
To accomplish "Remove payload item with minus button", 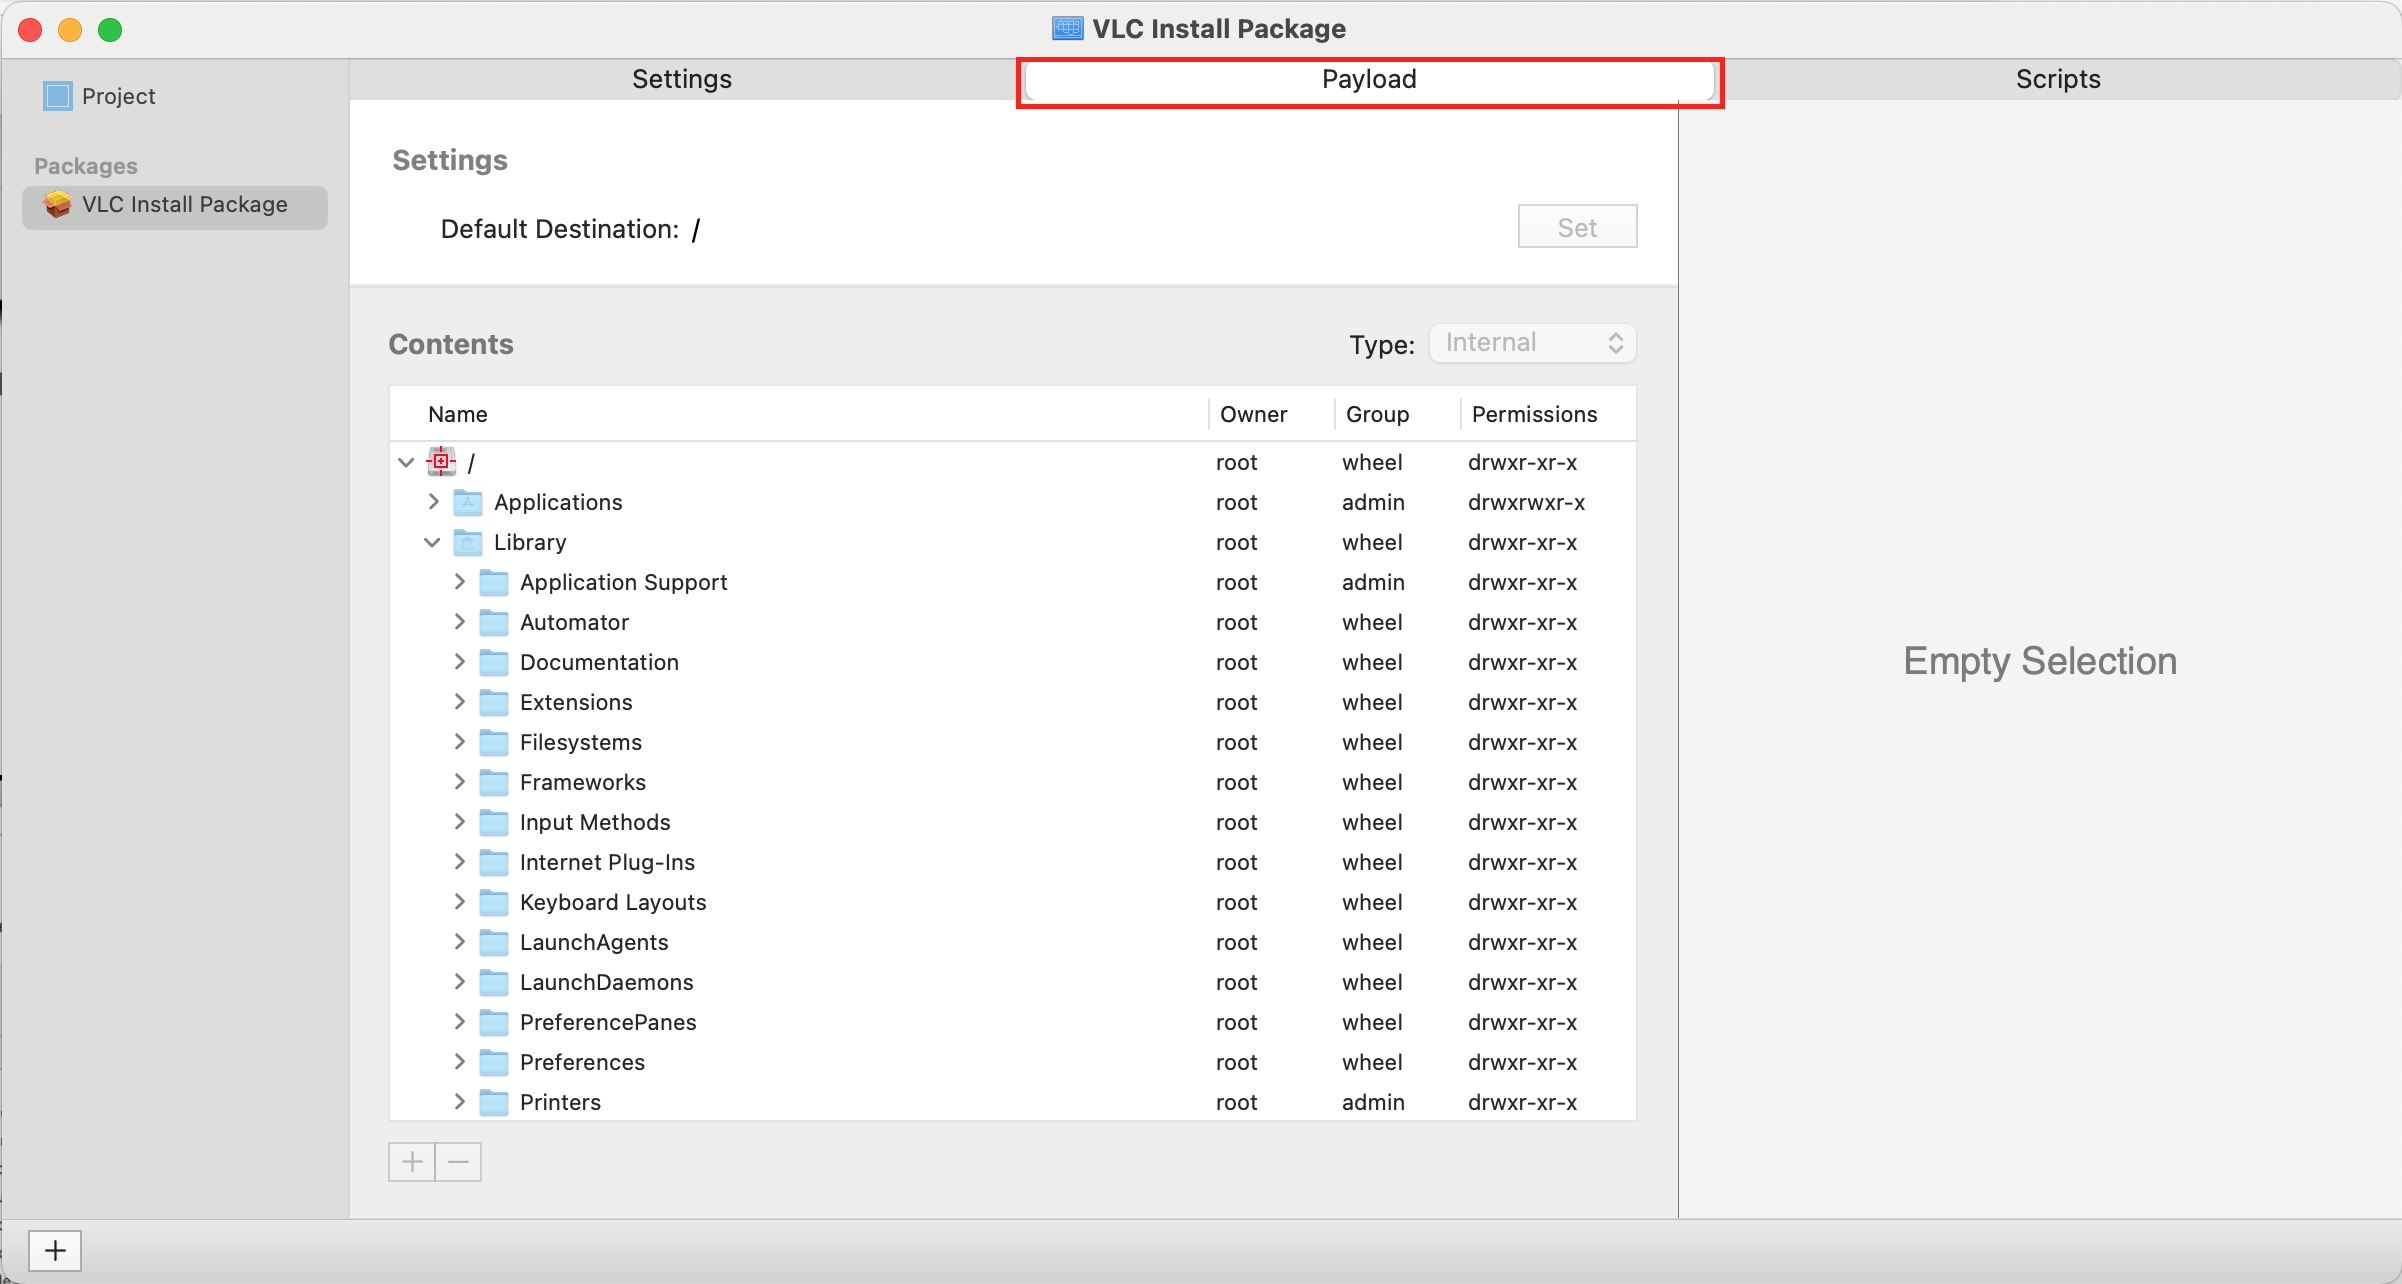I will [x=459, y=1162].
